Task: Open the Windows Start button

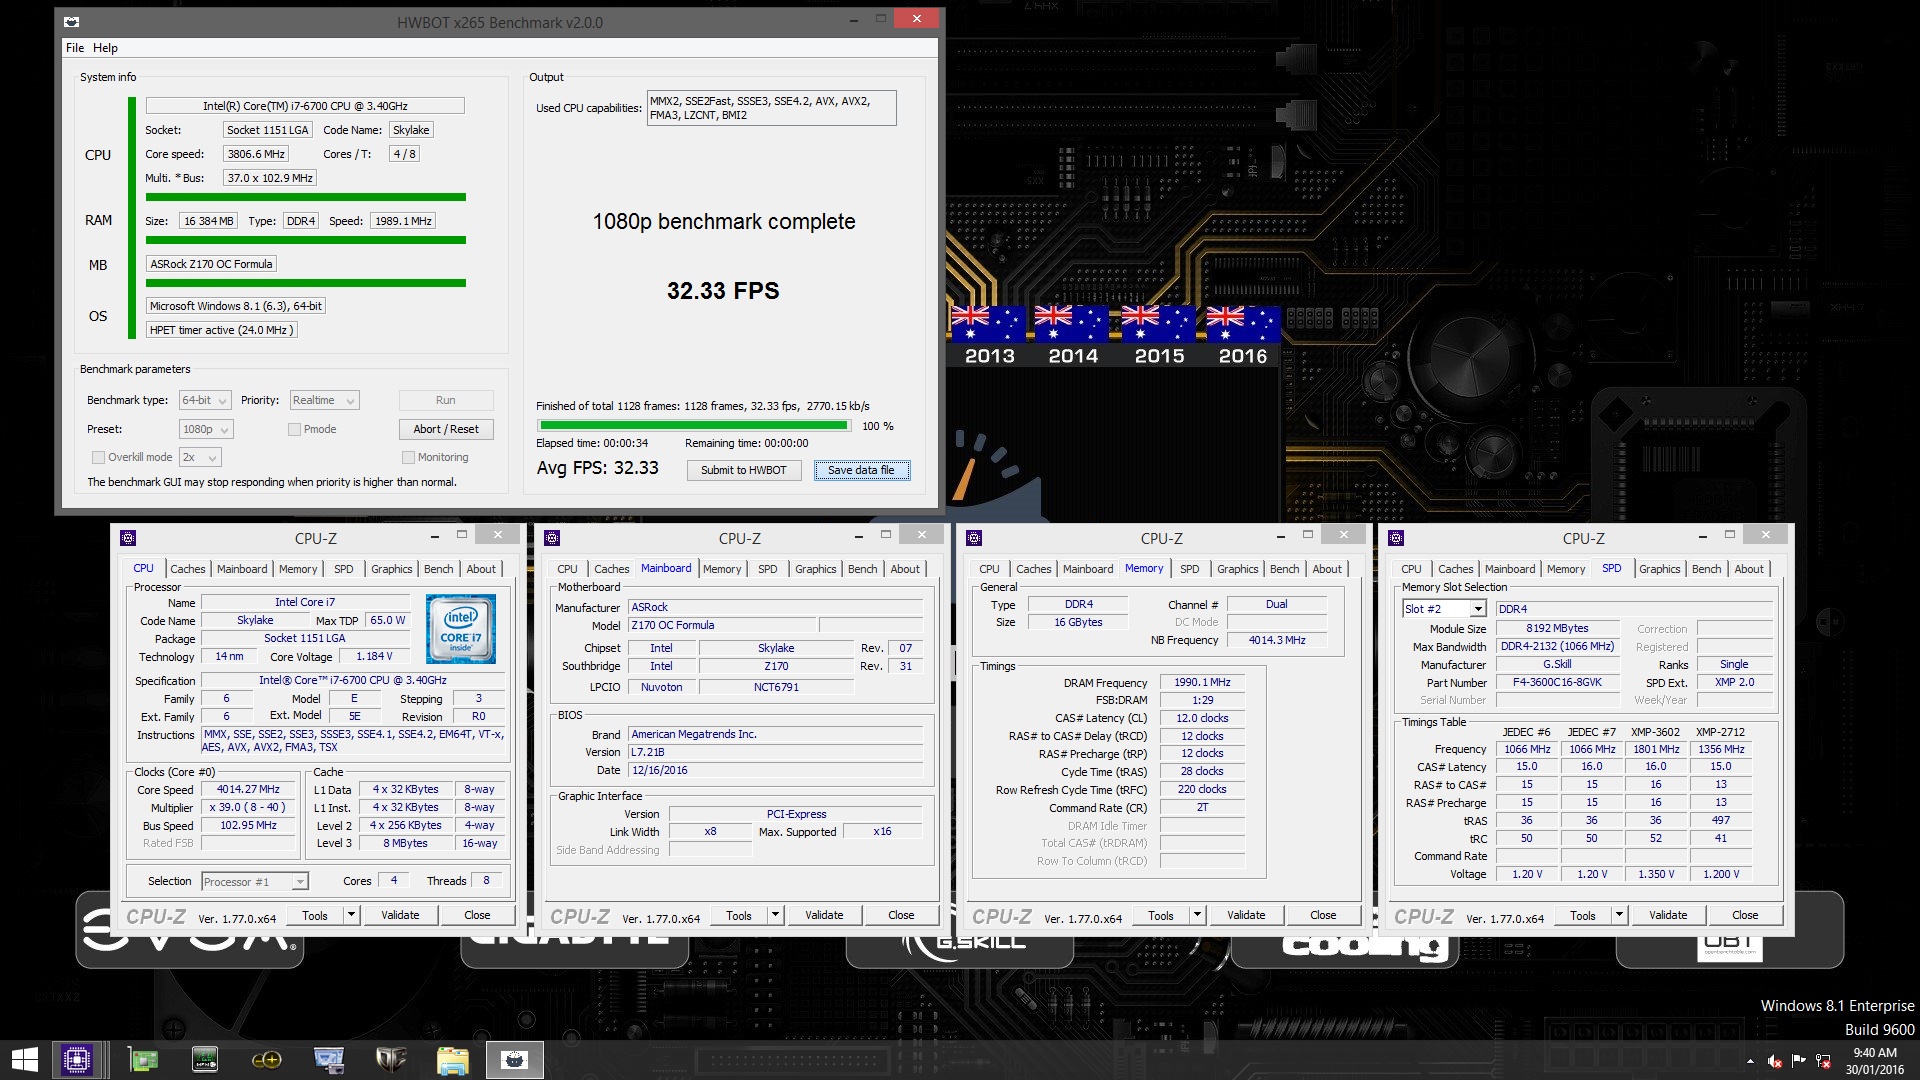Action: click(x=24, y=1060)
